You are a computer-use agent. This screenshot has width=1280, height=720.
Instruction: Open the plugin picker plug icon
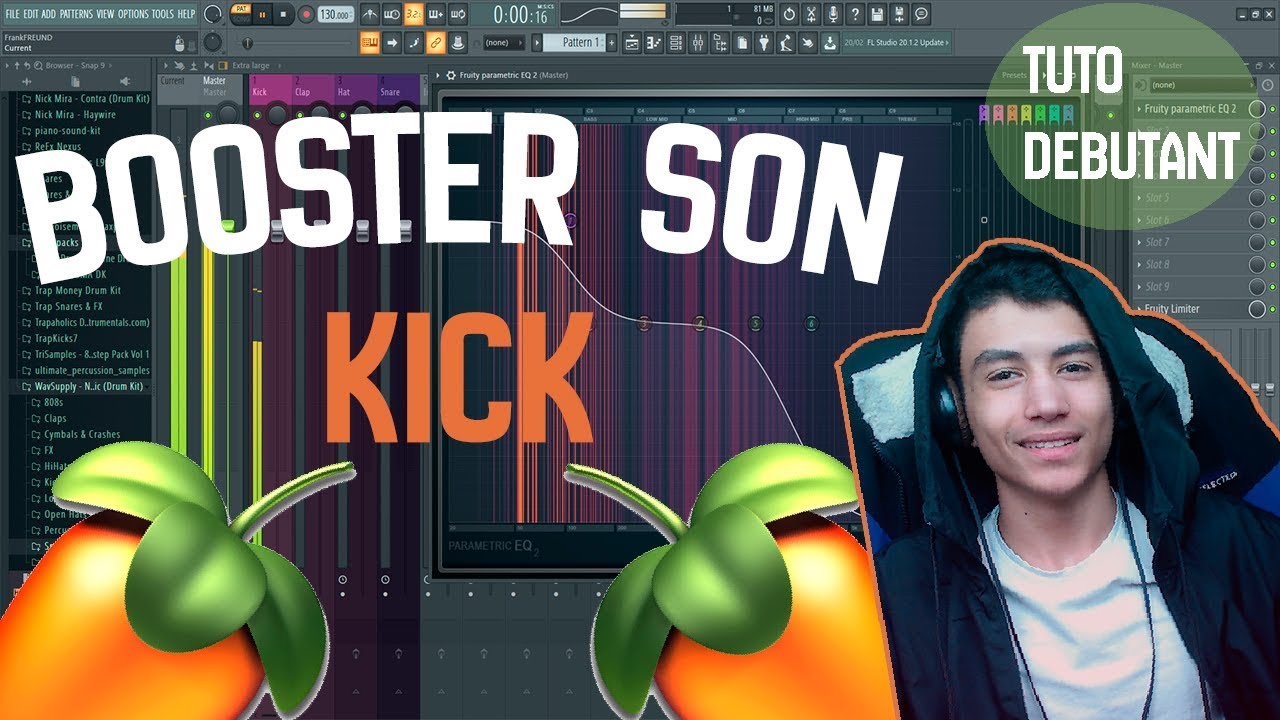[763, 43]
